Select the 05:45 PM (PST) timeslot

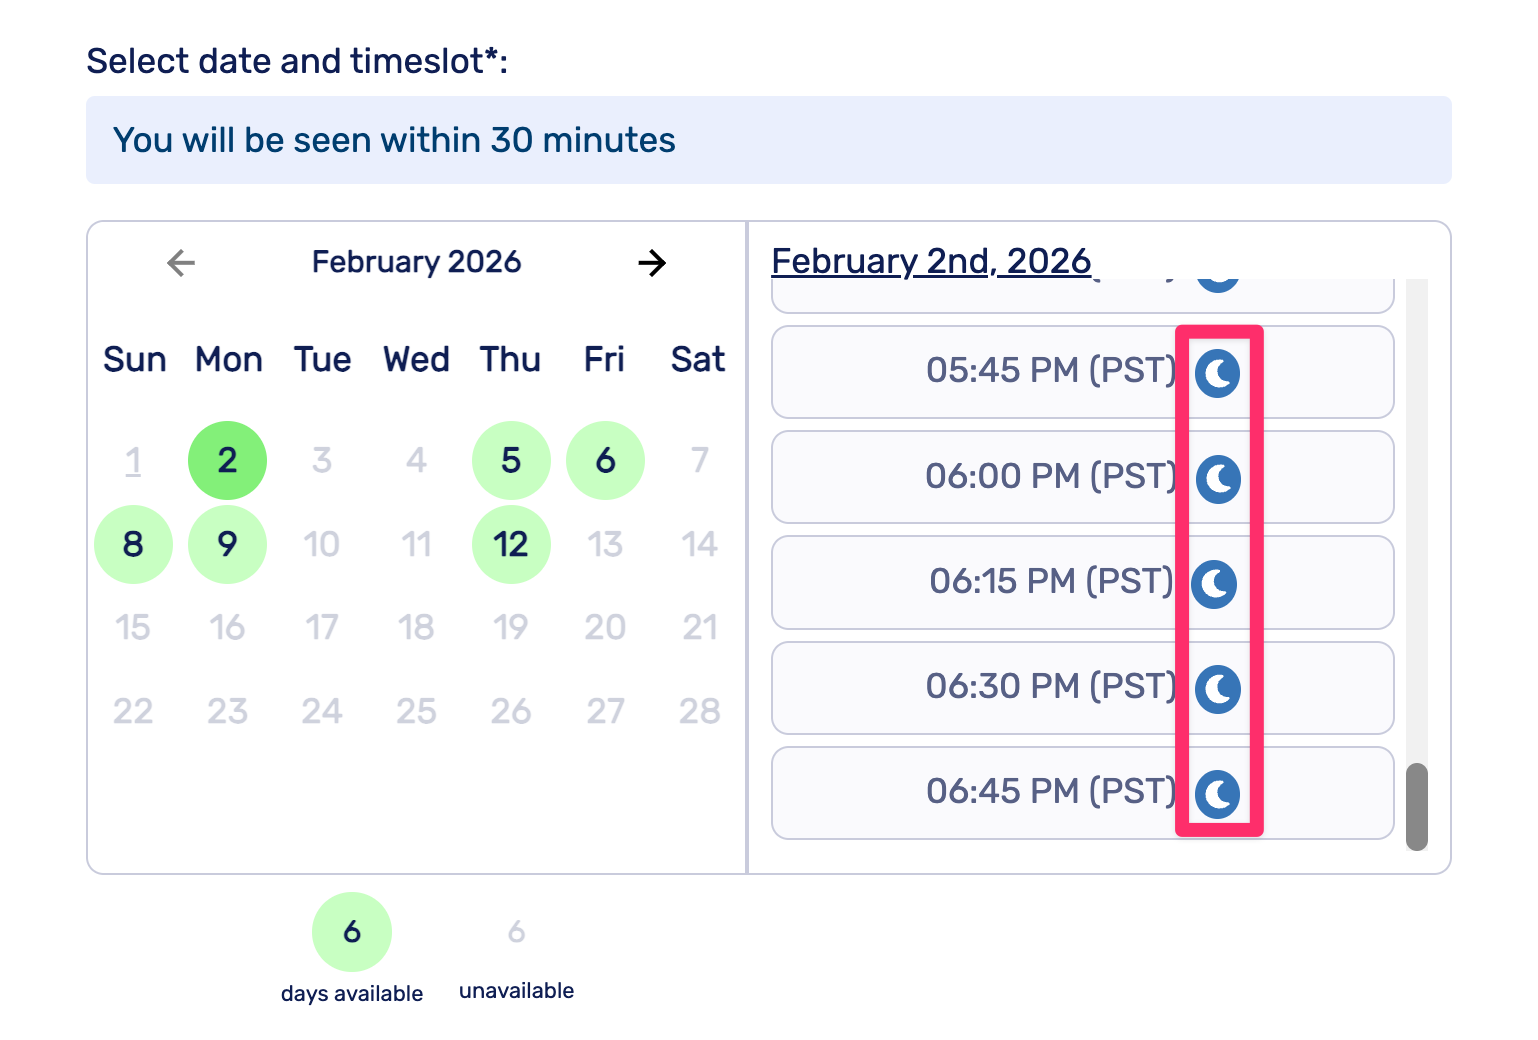coord(1050,371)
